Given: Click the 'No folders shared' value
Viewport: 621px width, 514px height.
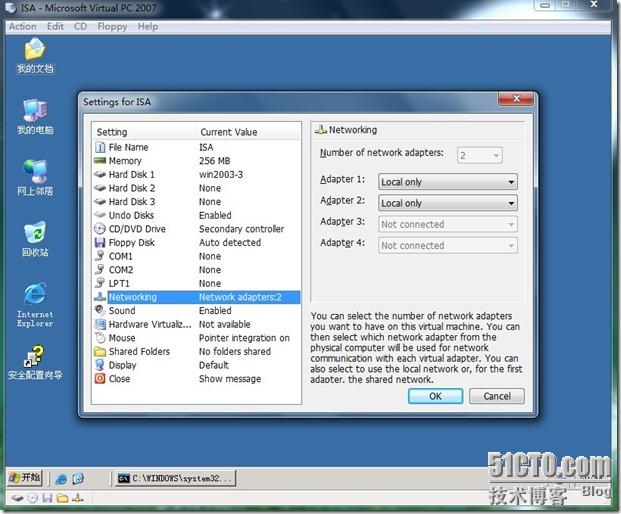Looking at the screenshot, I should coord(235,351).
